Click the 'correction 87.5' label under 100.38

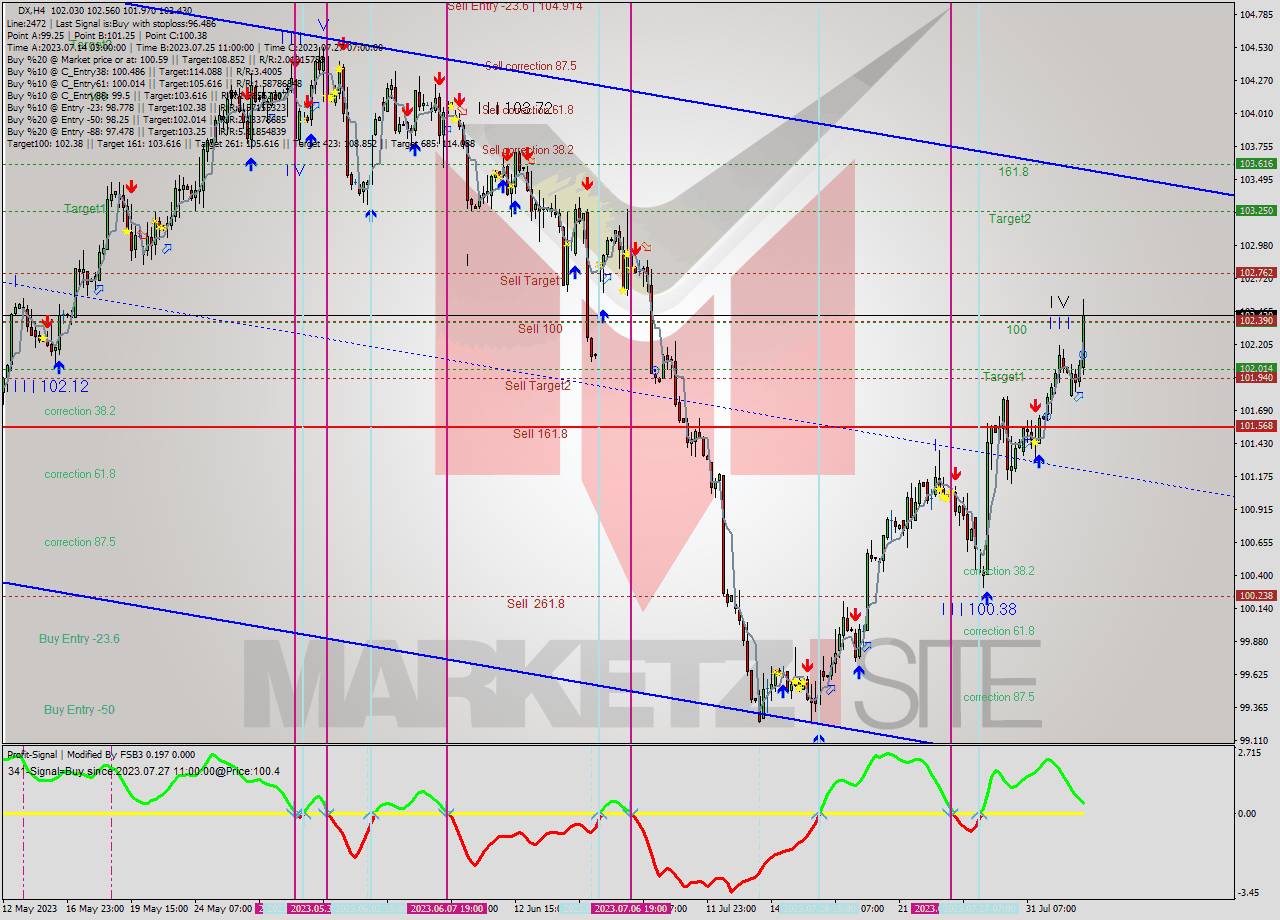coord(999,698)
